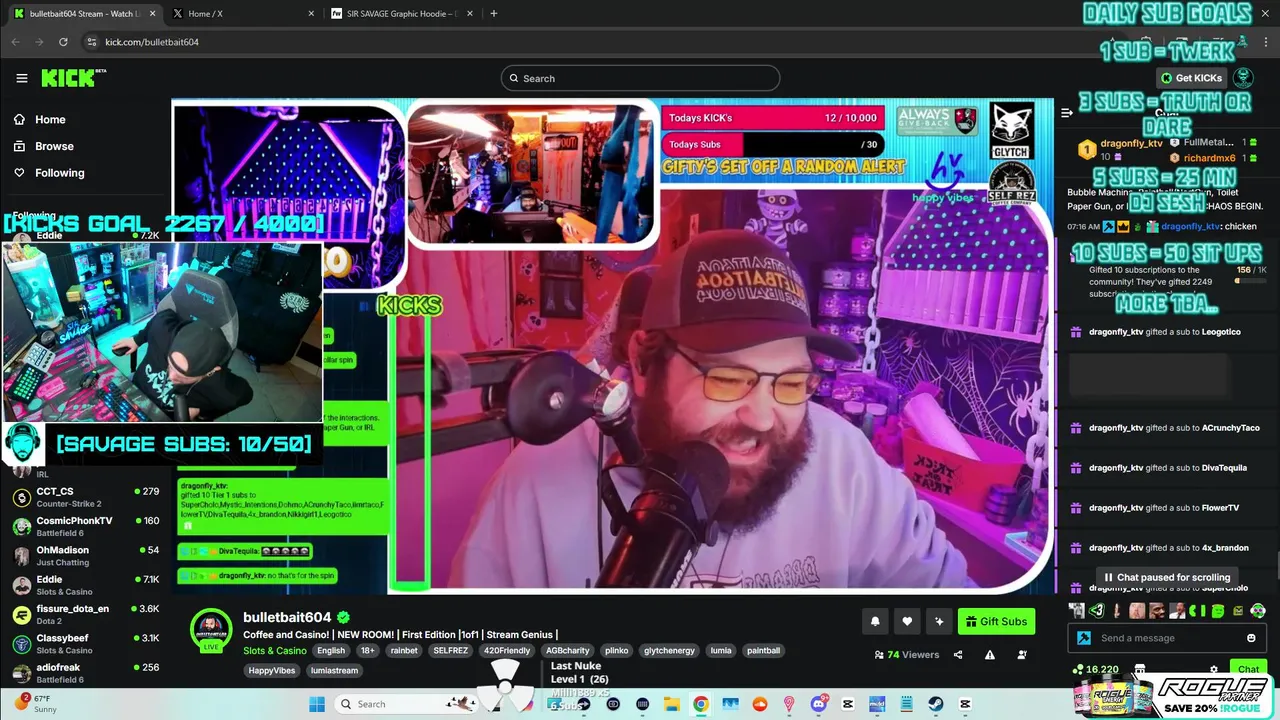Open Classybeef channel in sidebar
The image size is (1280, 720).
click(85, 643)
